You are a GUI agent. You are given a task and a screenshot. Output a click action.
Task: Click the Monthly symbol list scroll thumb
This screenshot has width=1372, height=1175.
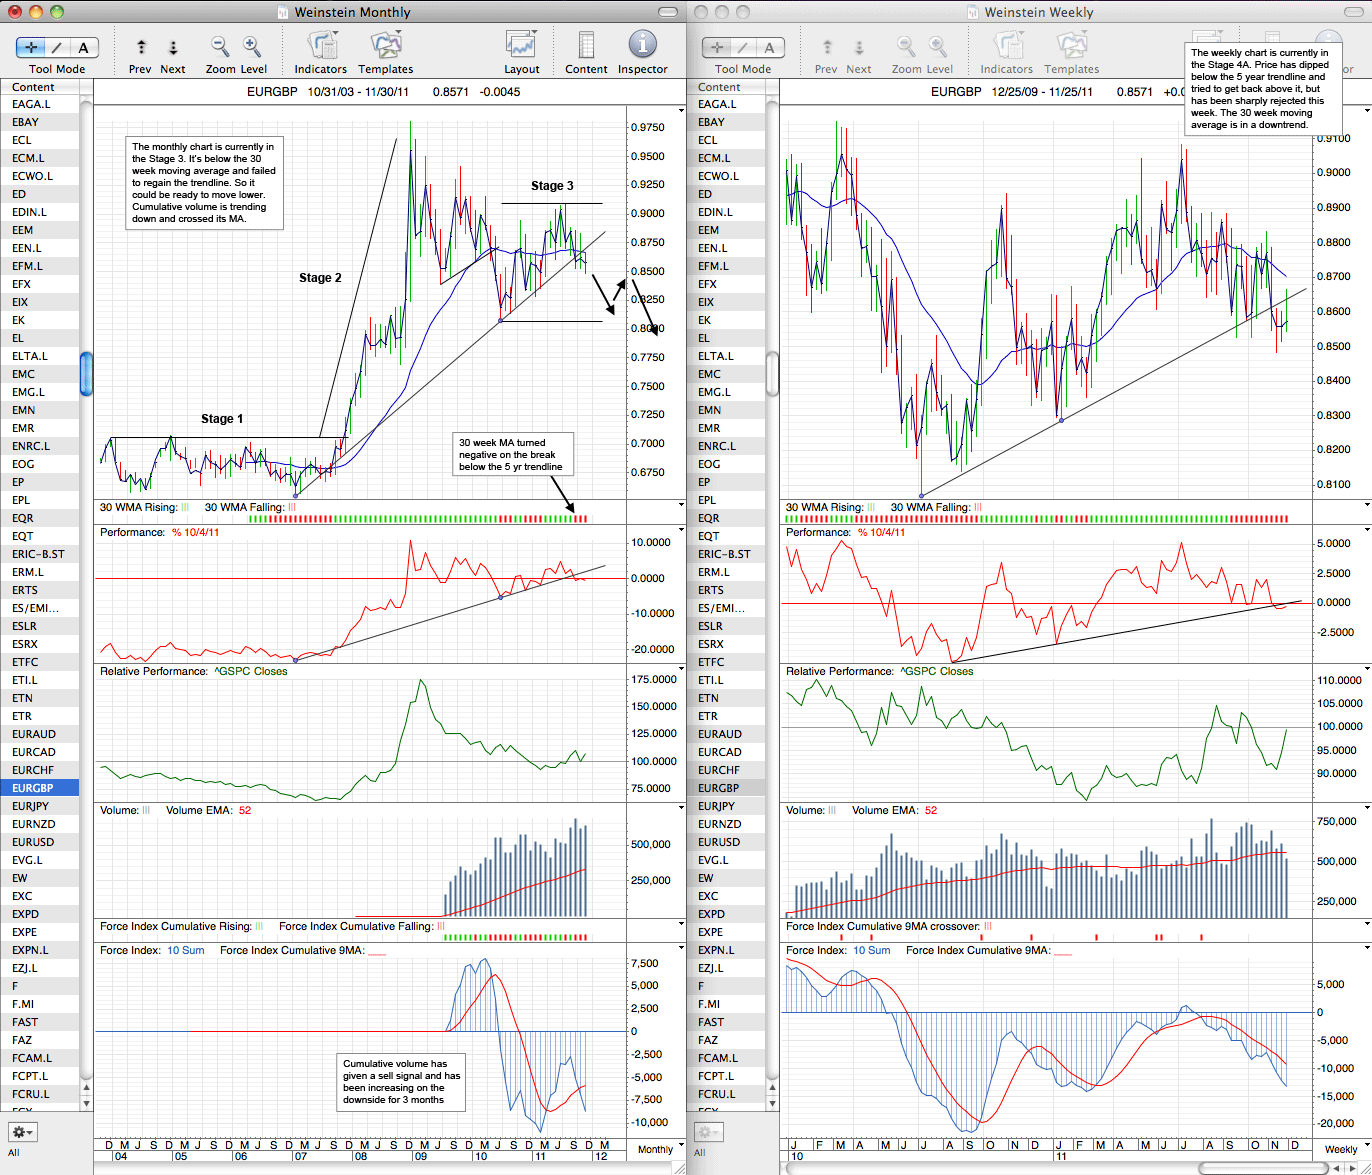pos(86,373)
